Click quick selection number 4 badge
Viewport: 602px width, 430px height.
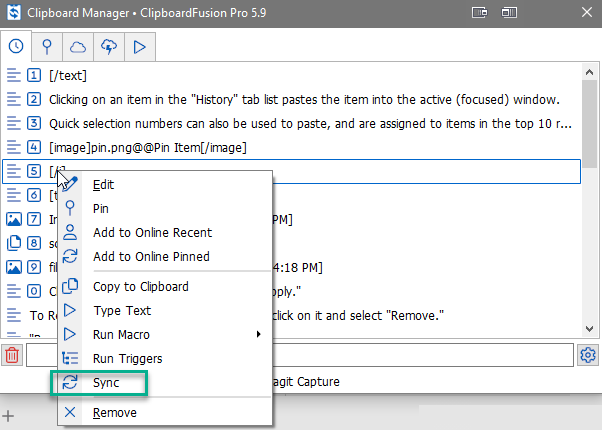(x=34, y=147)
